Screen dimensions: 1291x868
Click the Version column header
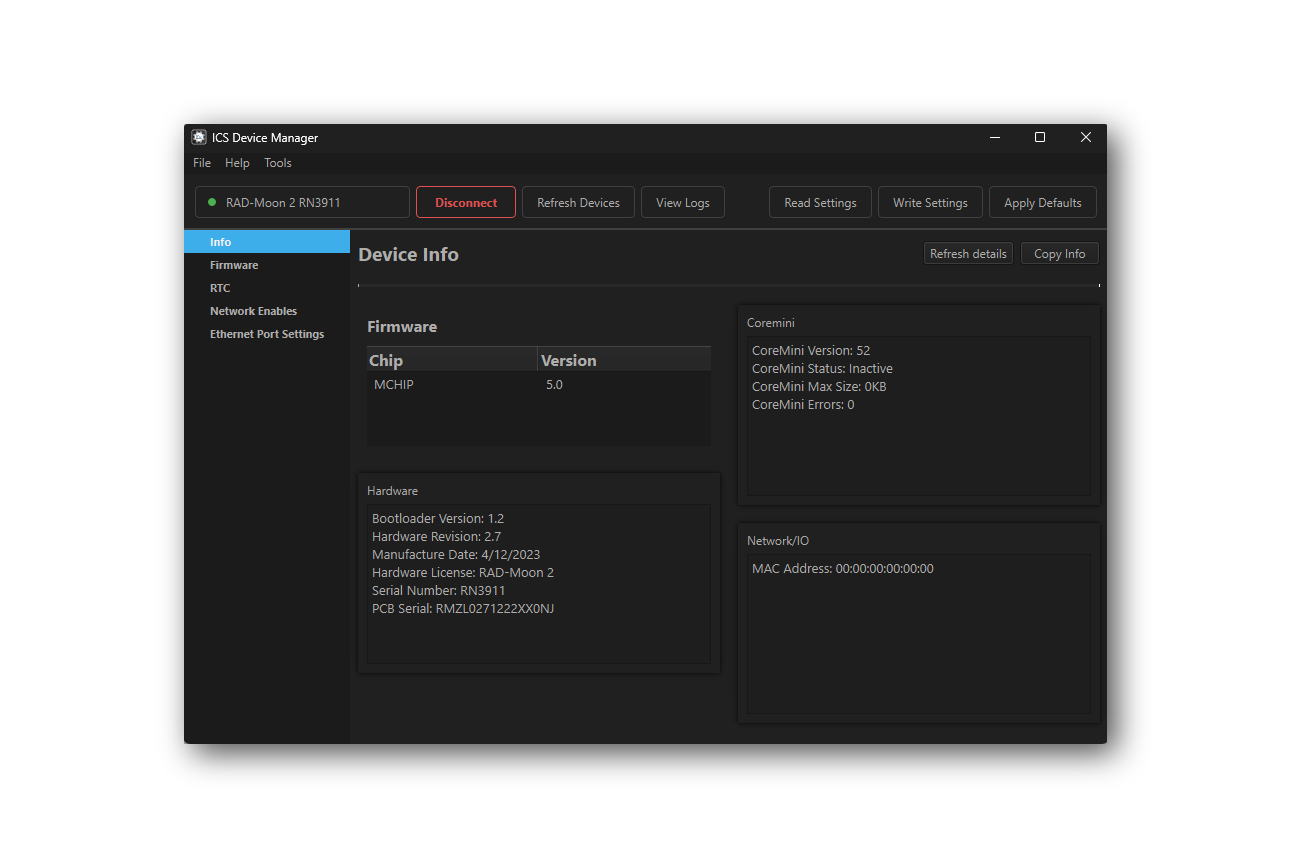tap(624, 360)
